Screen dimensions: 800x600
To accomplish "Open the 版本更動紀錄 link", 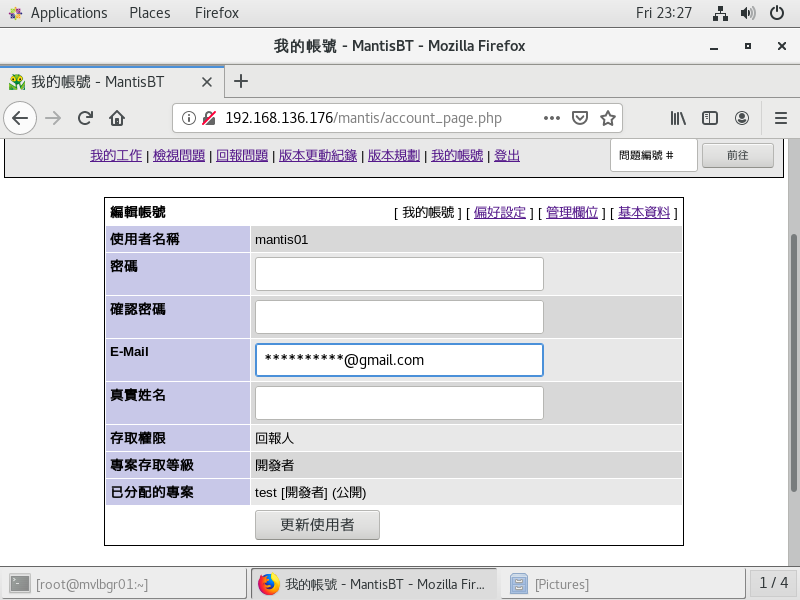I will [x=318, y=156].
